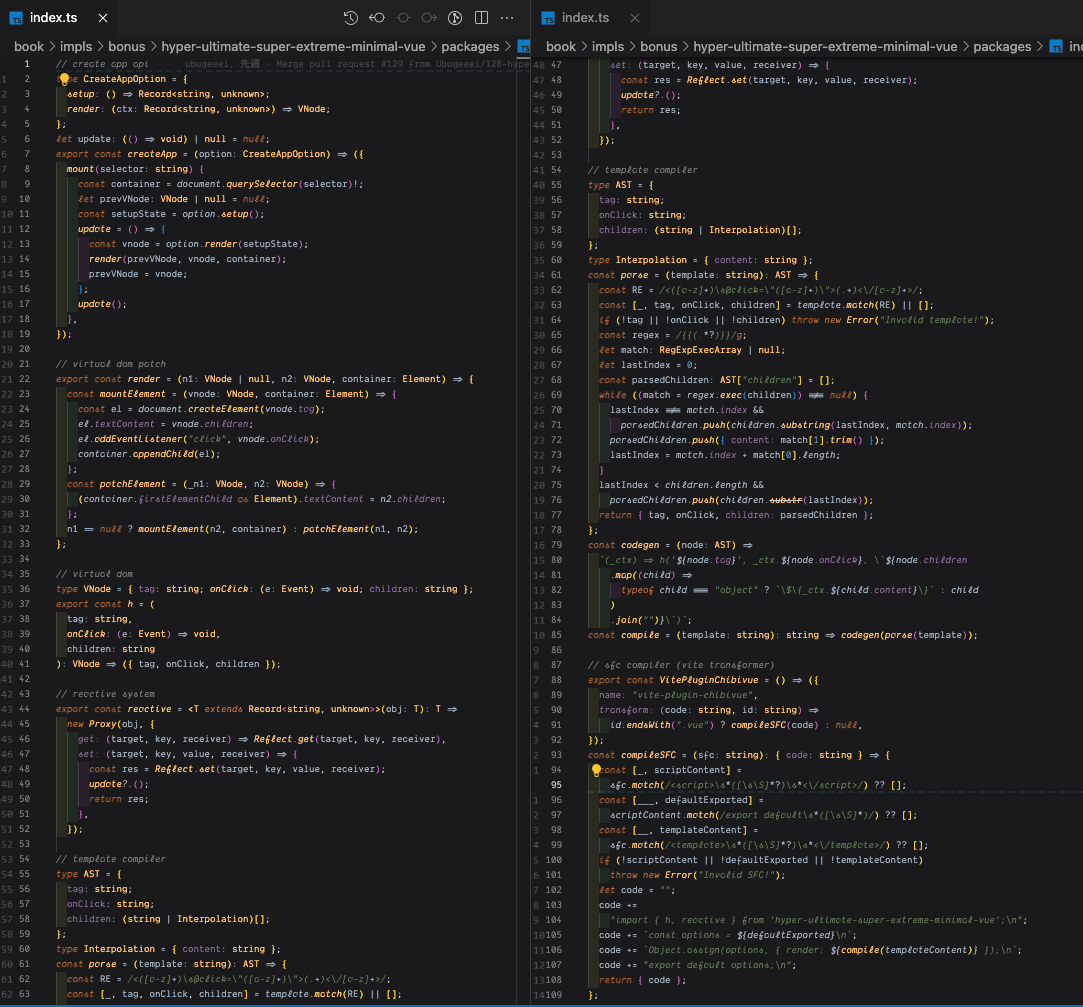1083x1007 pixels.
Task: Switch to the right index.ts tab
Action: [x=586, y=17]
